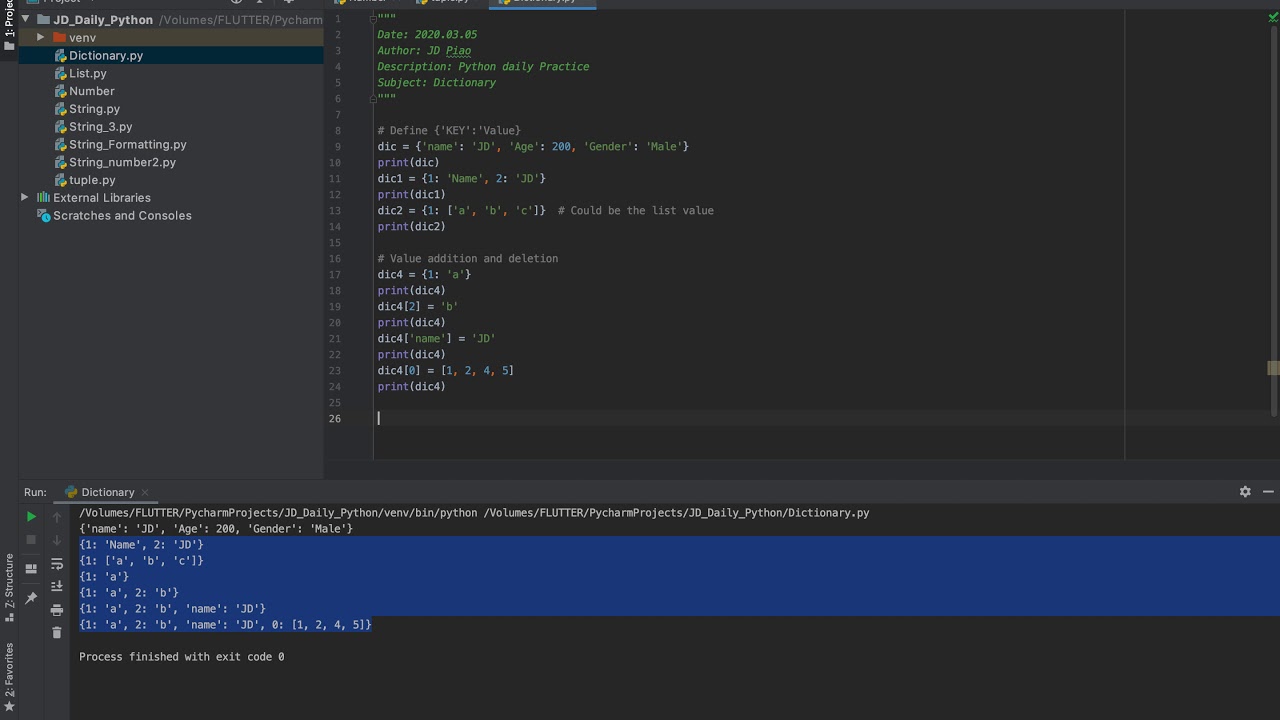Toggle scroll to end of console output
The height and width of the screenshot is (720, 1280).
(57, 587)
